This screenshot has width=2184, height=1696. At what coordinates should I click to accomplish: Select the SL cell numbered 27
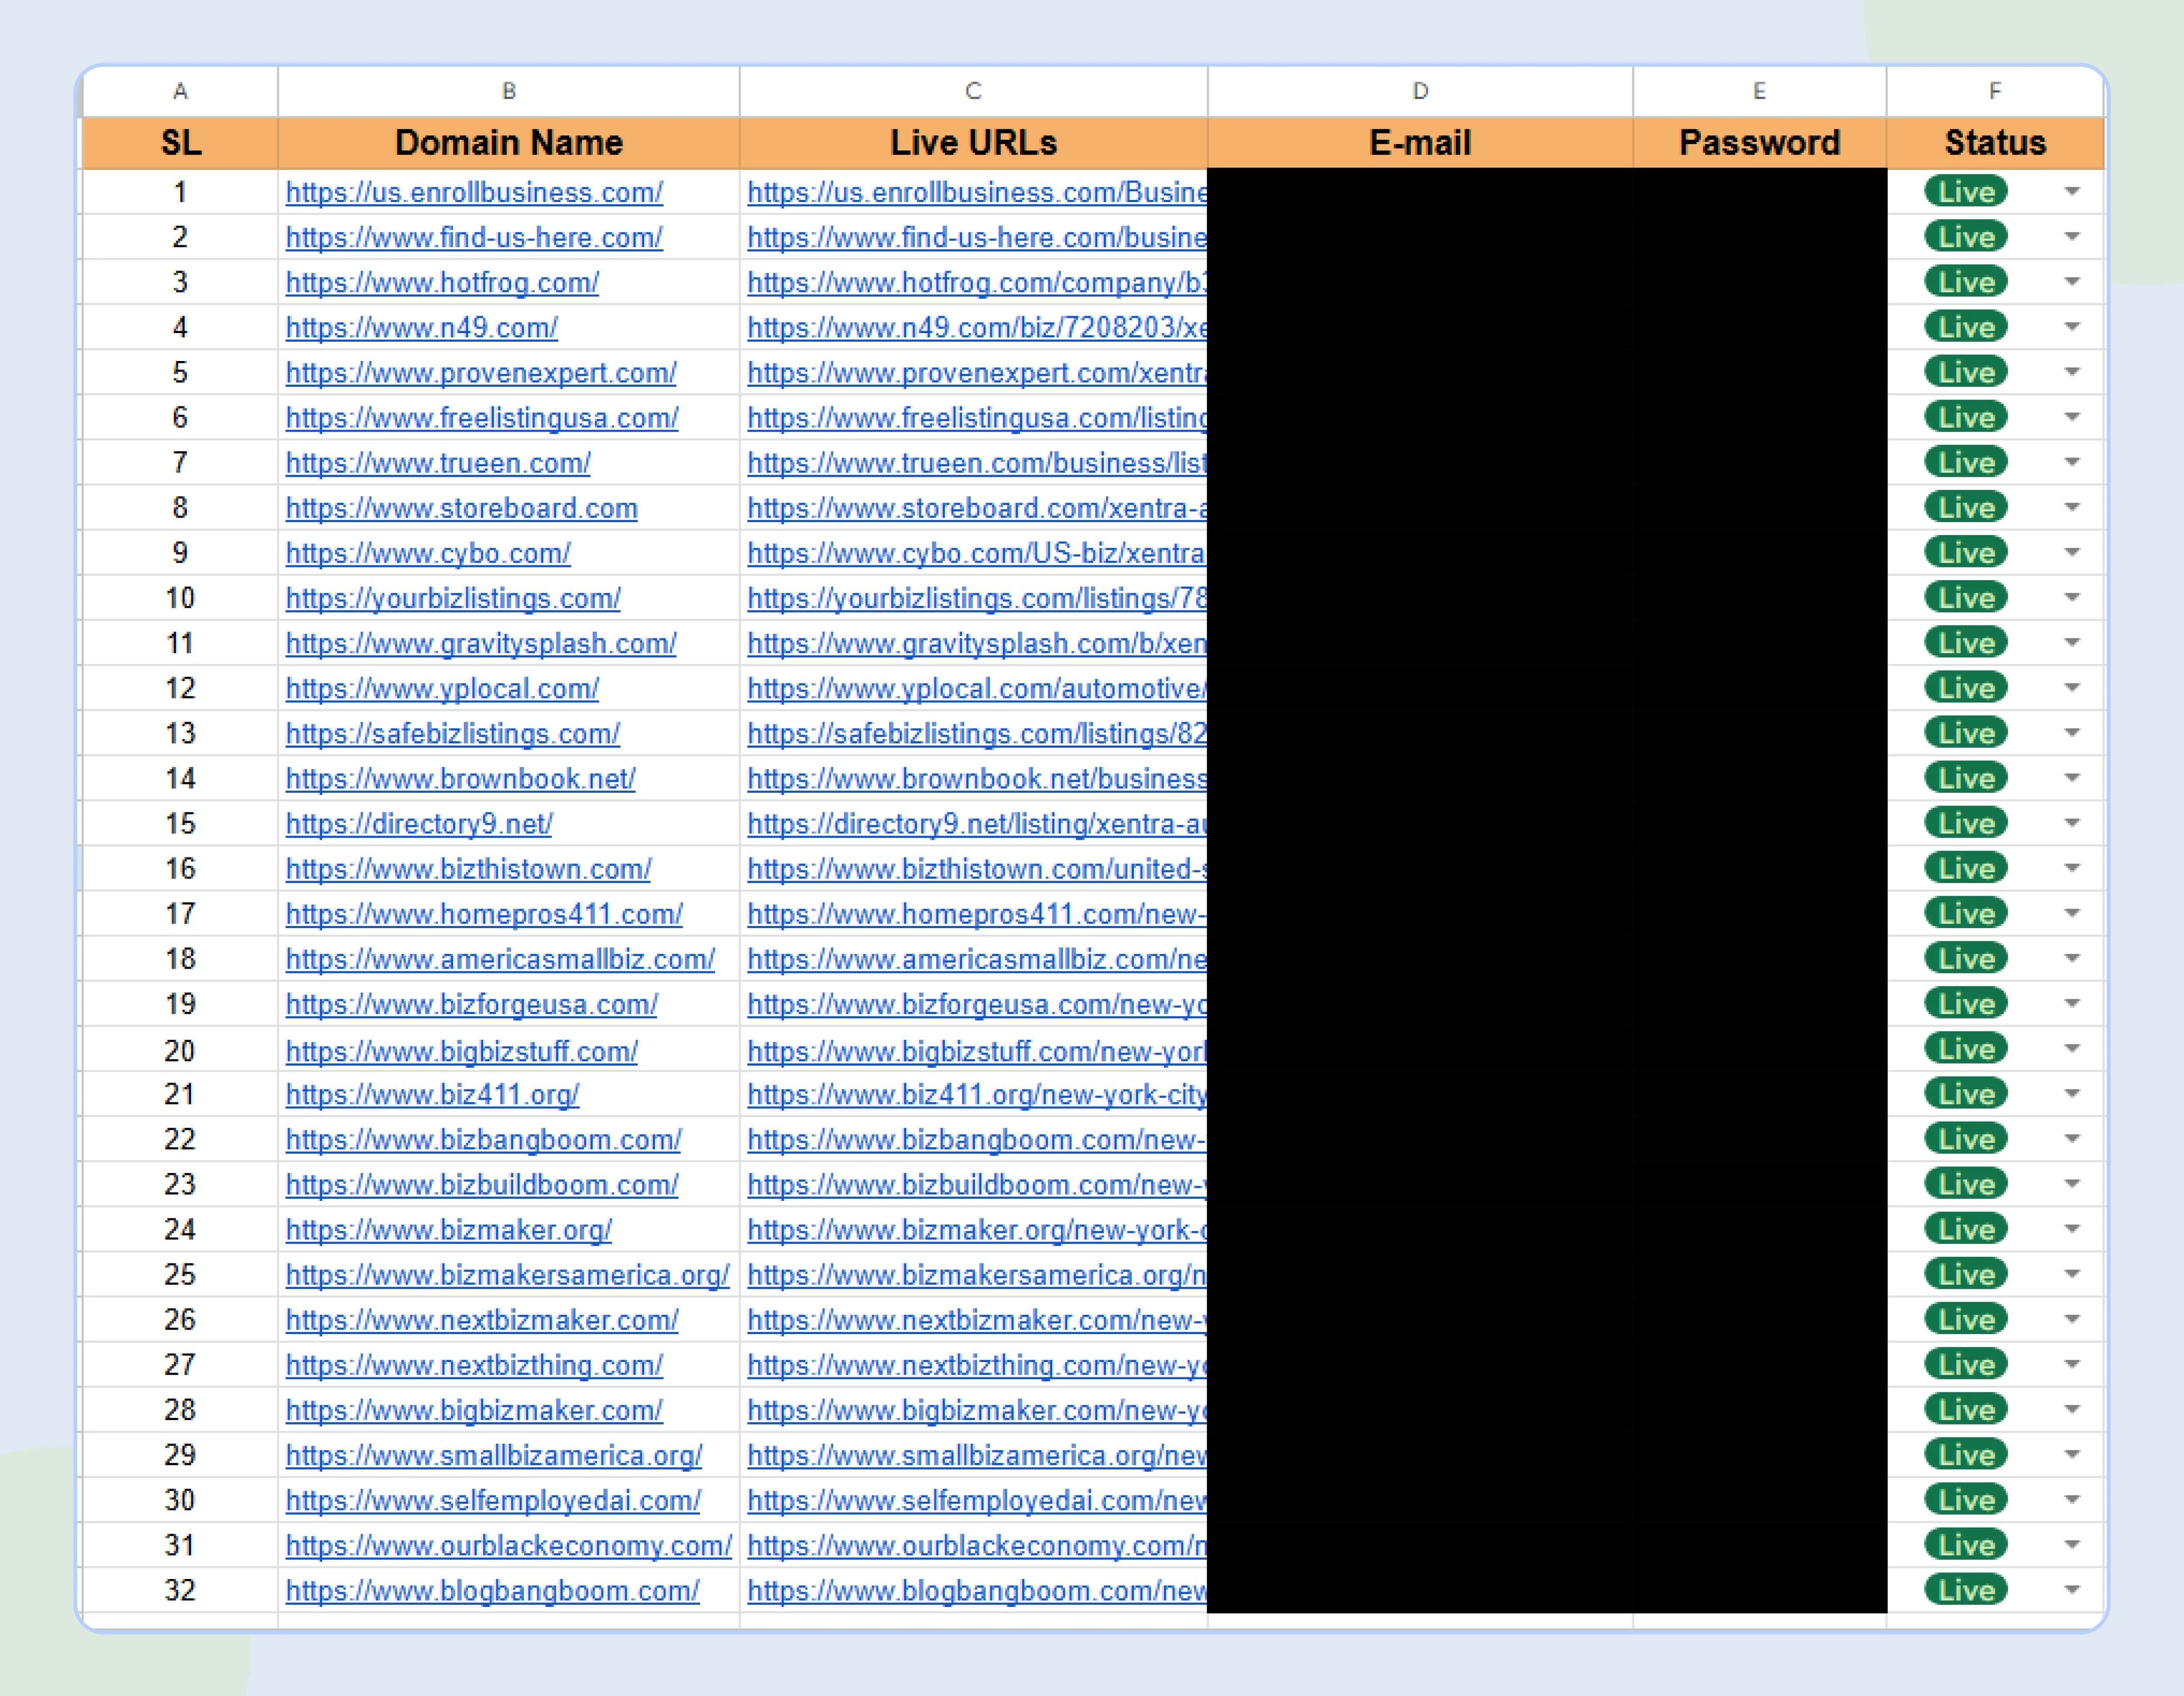(x=180, y=1365)
